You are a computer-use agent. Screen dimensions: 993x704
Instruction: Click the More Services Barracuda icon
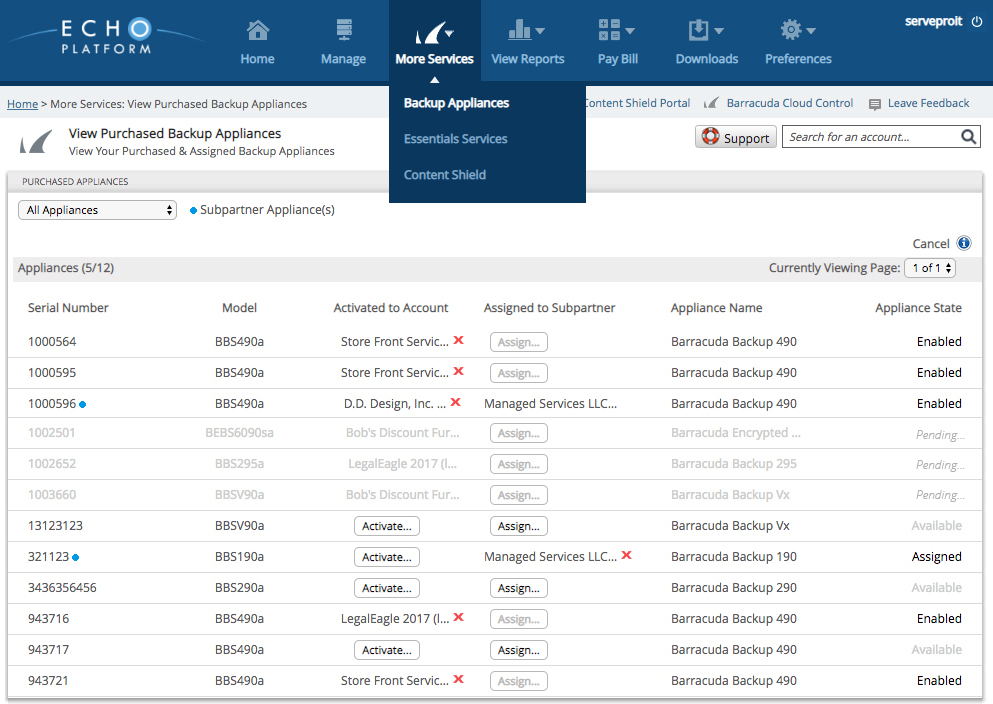click(429, 32)
